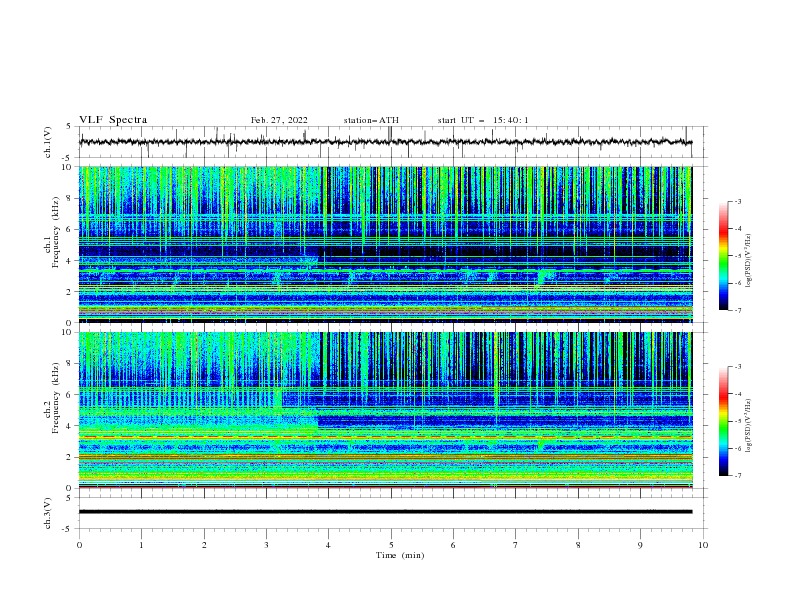Click the "station=ATH" header label
Image resolution: width=792 pixels, height=612 pixels.
371,120
